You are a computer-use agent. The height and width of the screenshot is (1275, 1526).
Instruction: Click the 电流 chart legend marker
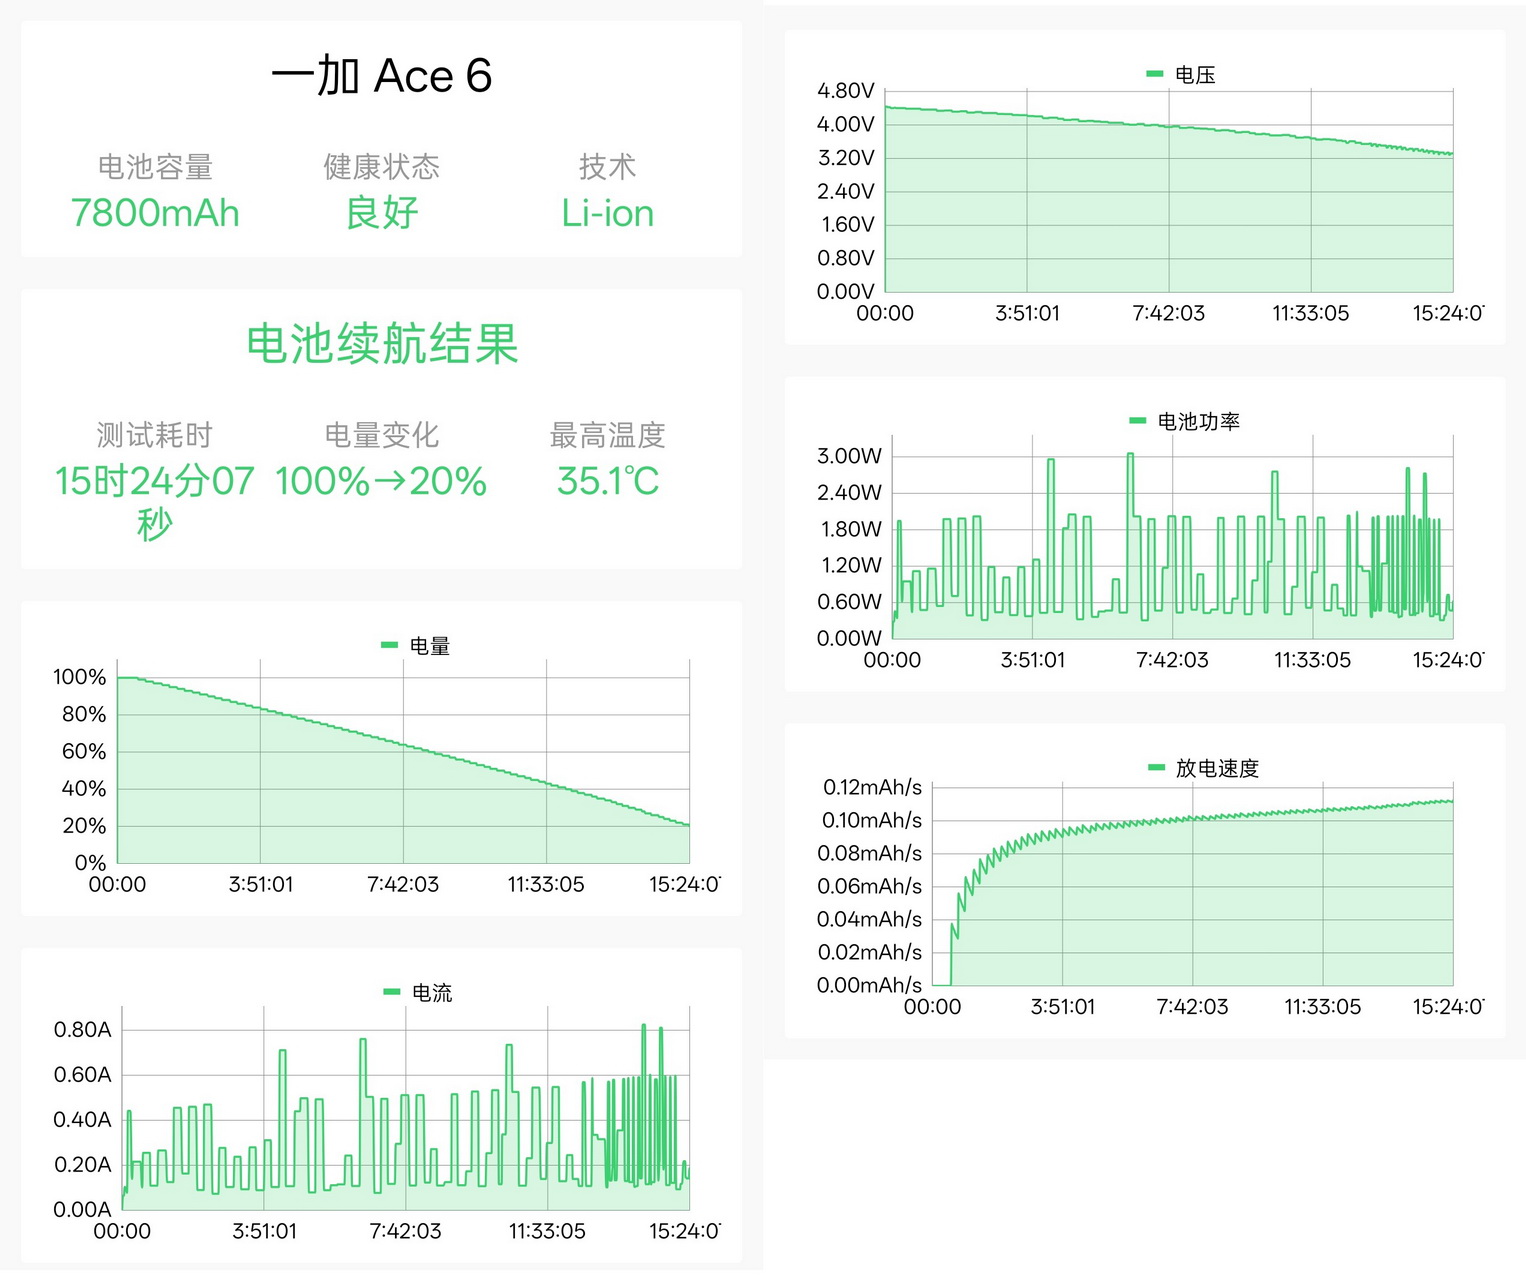click(390, 992)
